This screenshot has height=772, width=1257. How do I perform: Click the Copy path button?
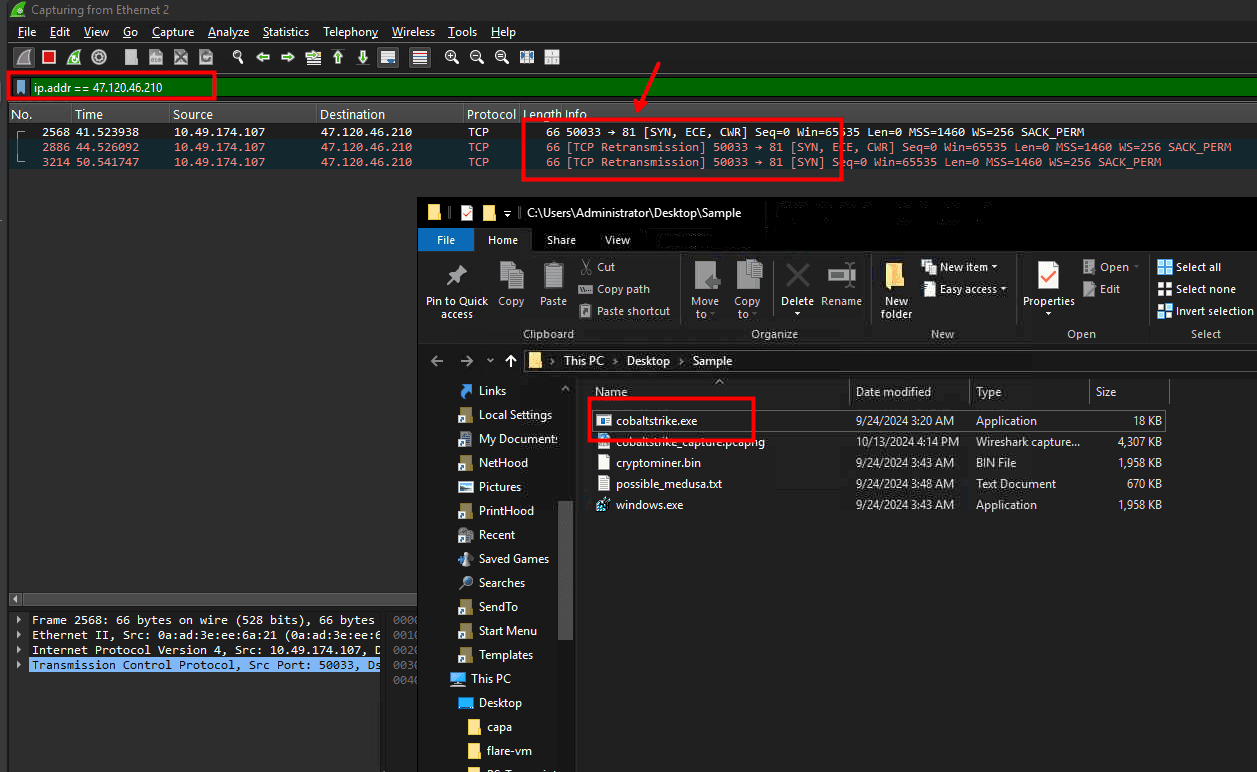coord(622,289)
